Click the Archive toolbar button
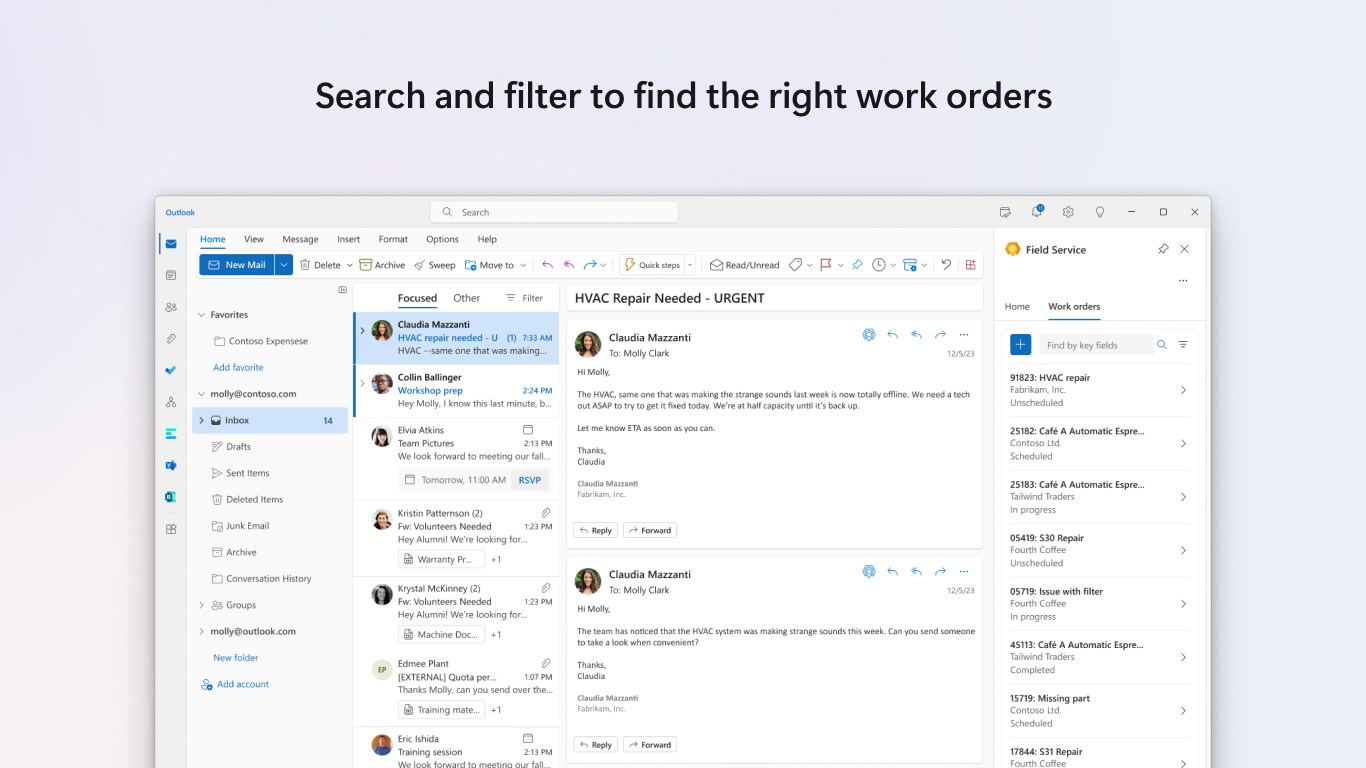The image size is (1366, 768). (x=382, y=265)
